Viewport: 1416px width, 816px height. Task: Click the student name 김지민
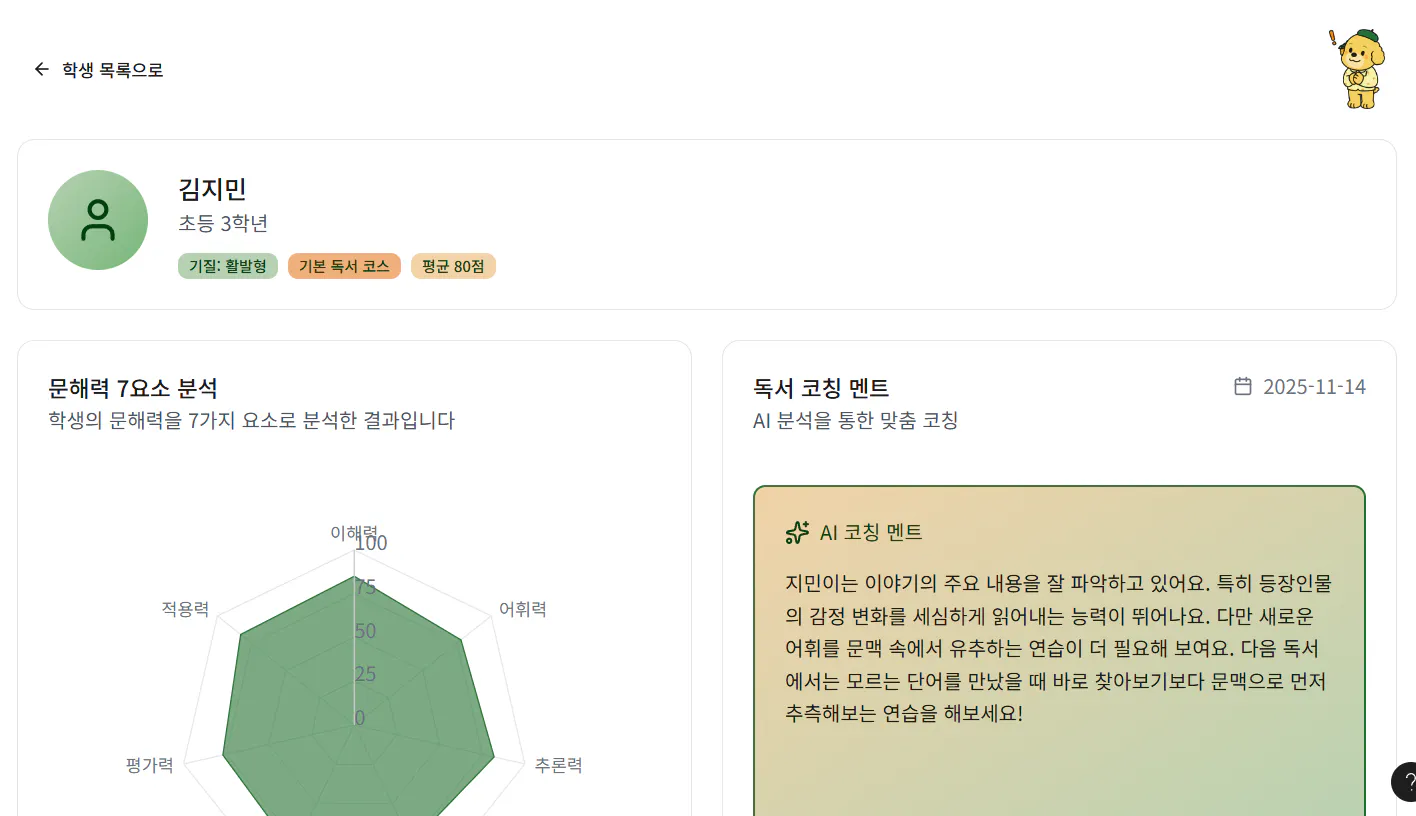pyautogui.click(x=212, y=189)
